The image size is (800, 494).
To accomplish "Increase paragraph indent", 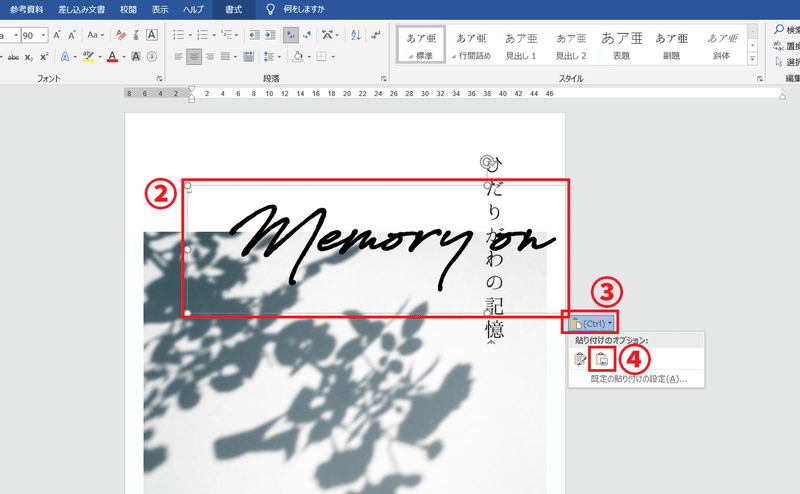I will point(270,35).
